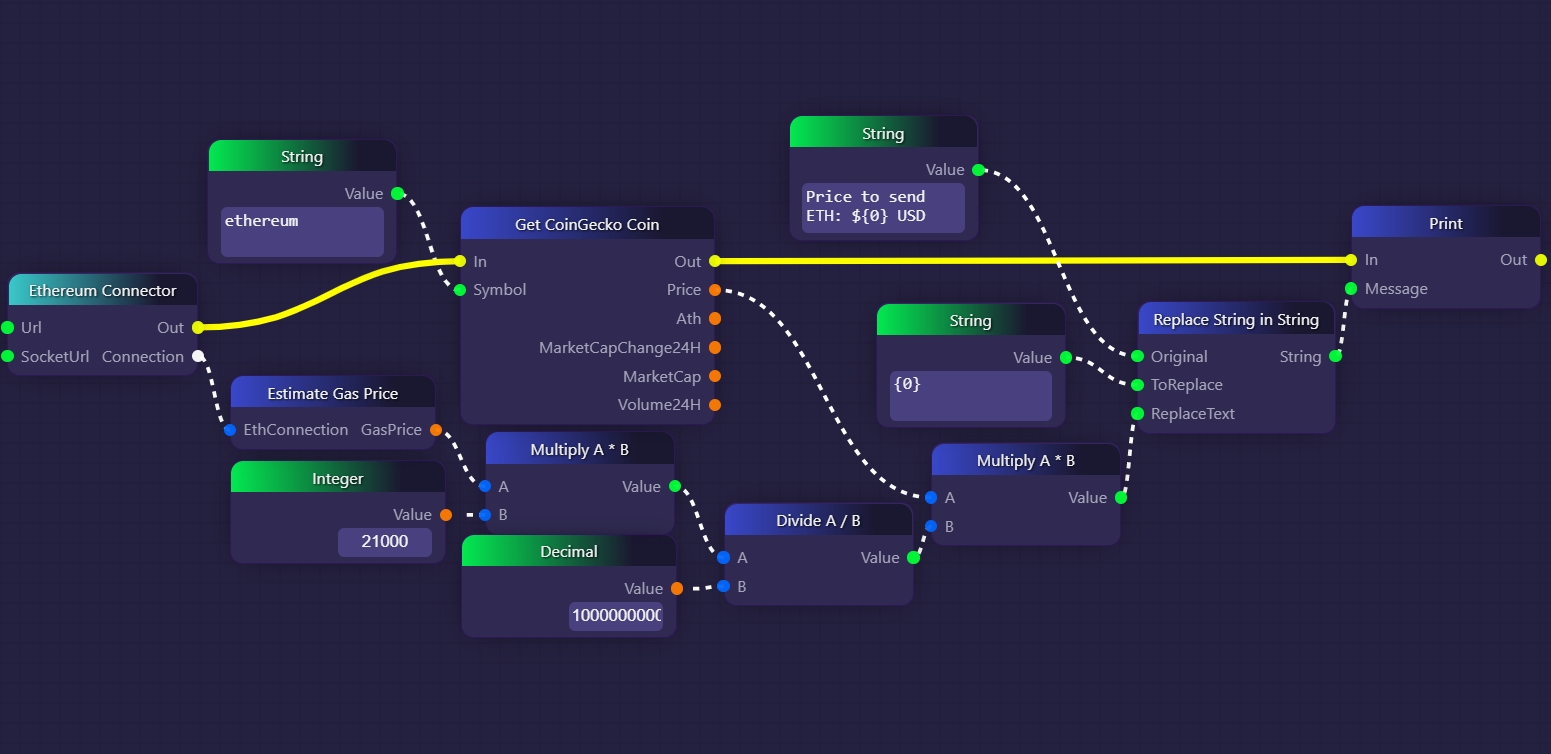Click the GasPrice output port

click(x=435, y=430)
